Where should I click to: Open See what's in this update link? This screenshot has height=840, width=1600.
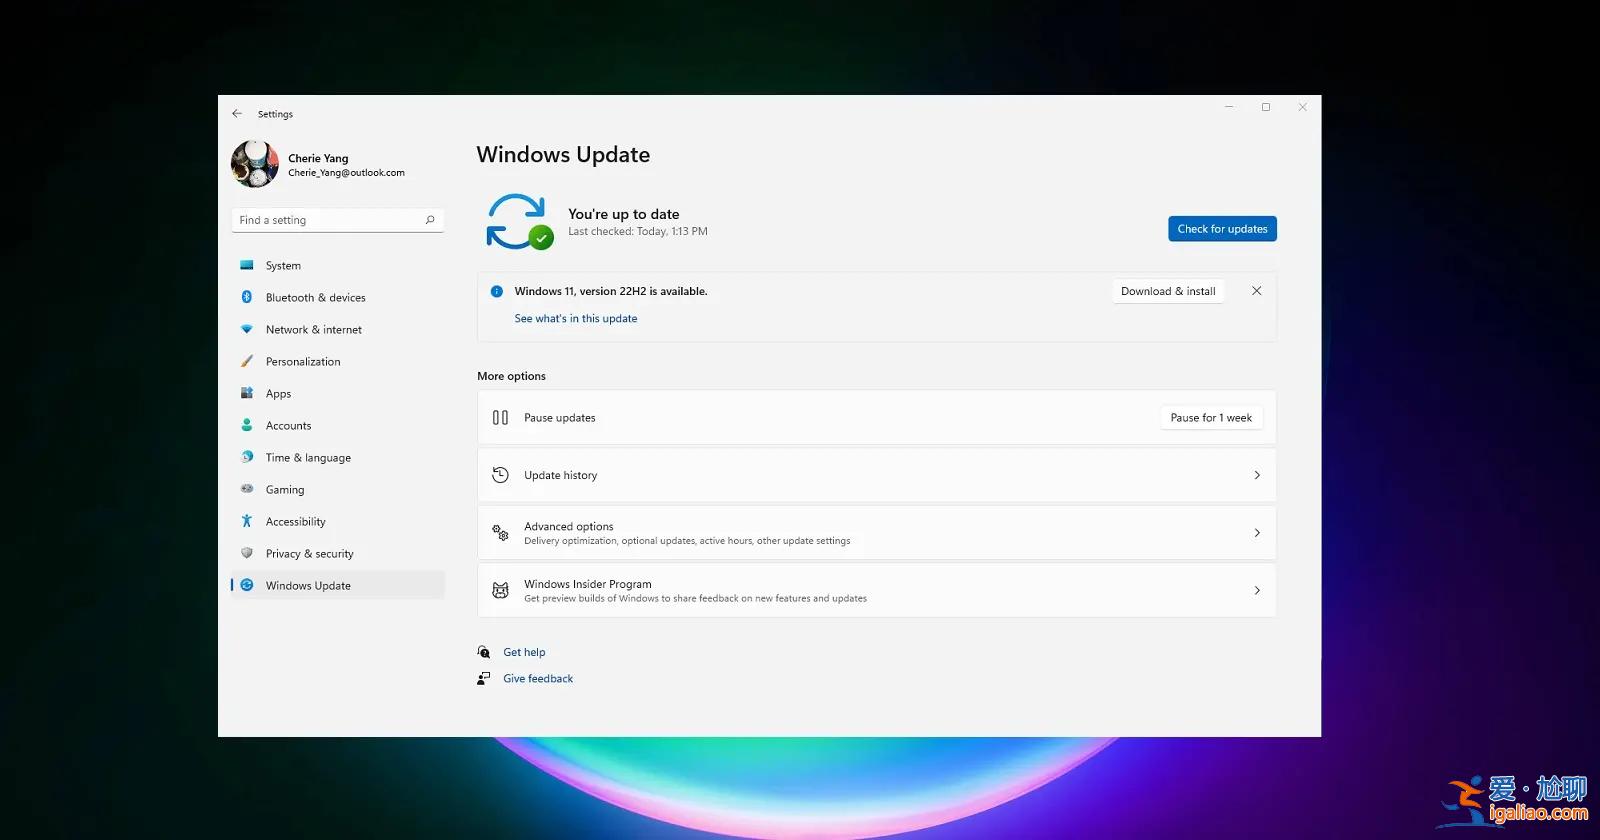pyautogui.click(x=576, y=319)
